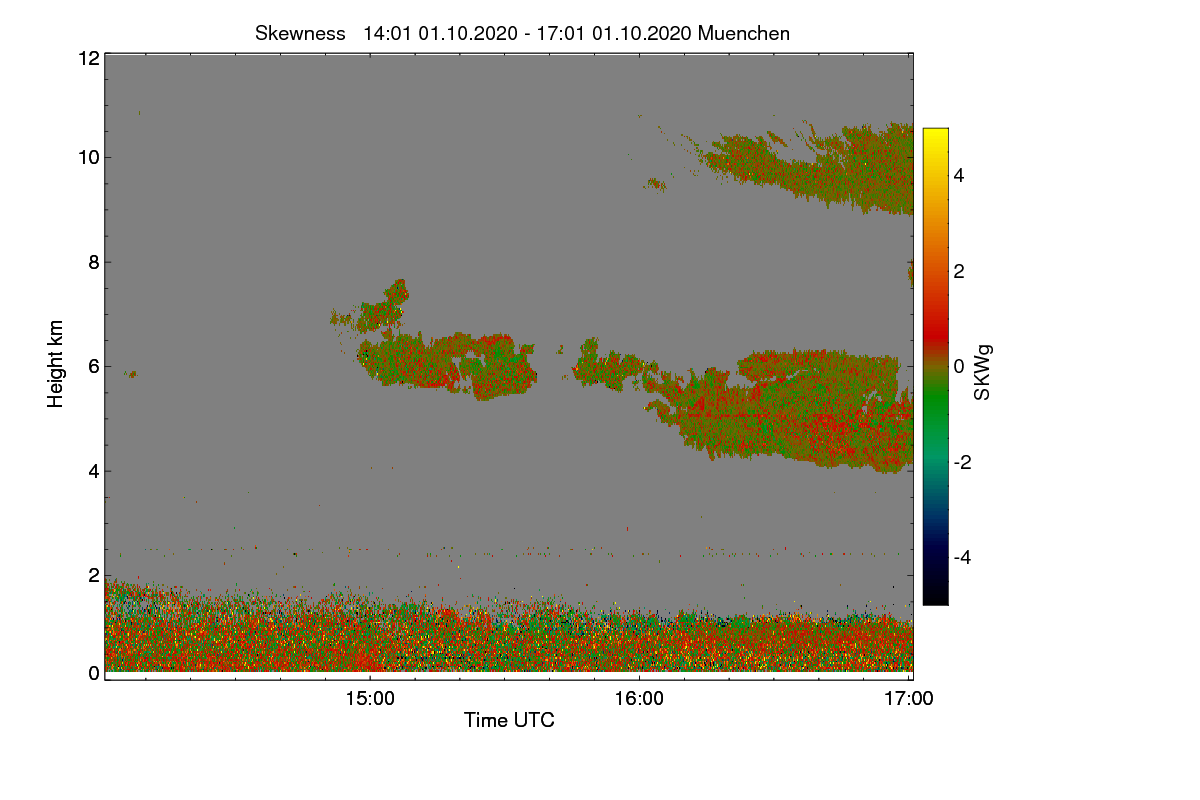Click the height tick label 6
The width and height of the screenshot is (1200, 800).
[x=93, y=367]
